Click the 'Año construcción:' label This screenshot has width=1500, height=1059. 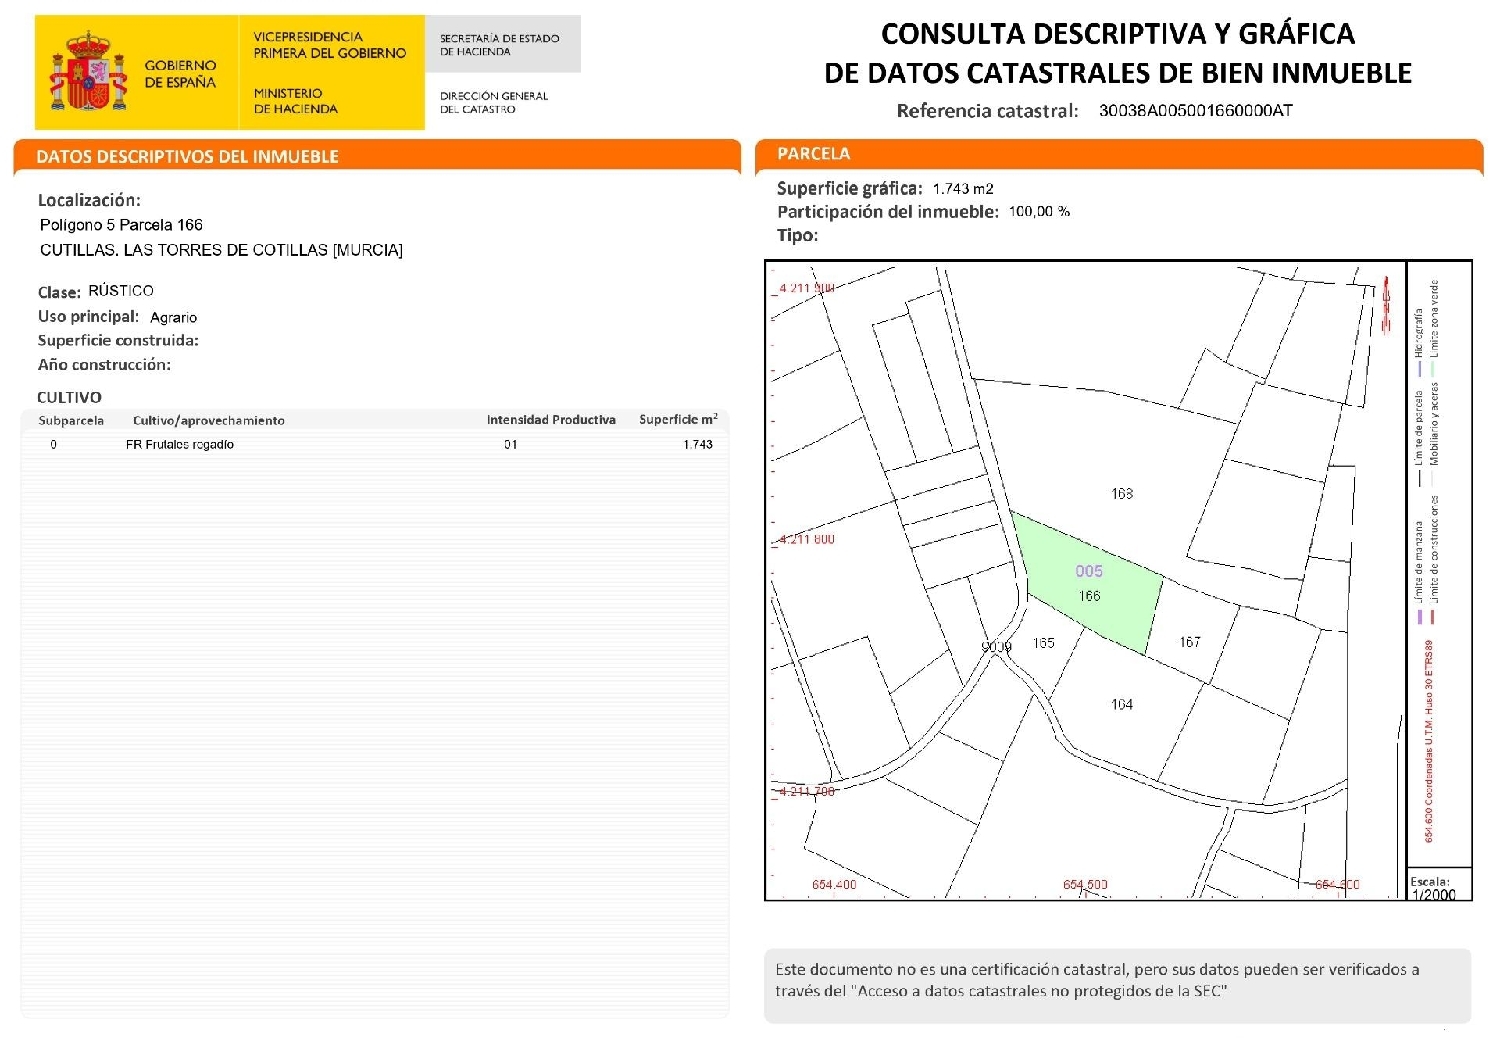click(104, 365)
